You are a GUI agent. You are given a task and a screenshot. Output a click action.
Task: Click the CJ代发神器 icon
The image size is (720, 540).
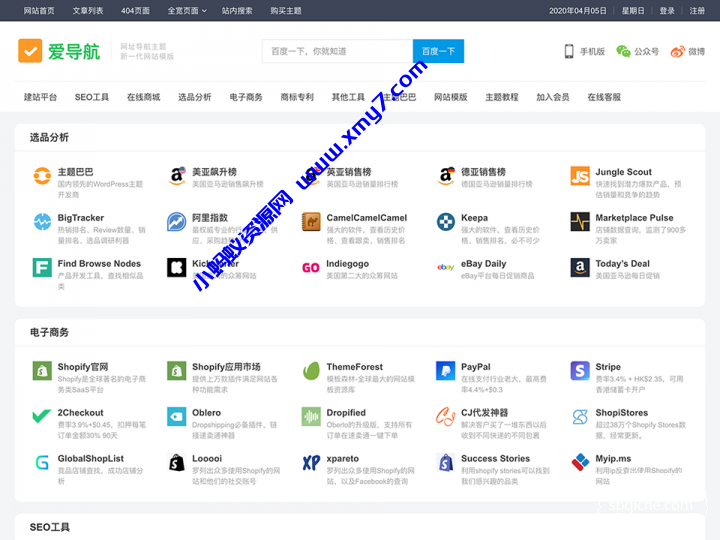[445, 416]
